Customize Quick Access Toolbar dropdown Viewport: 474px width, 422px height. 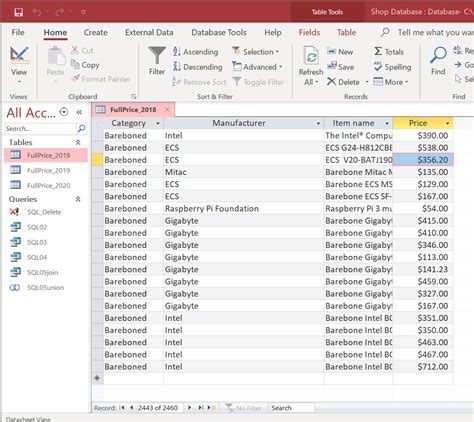point(83,12)
